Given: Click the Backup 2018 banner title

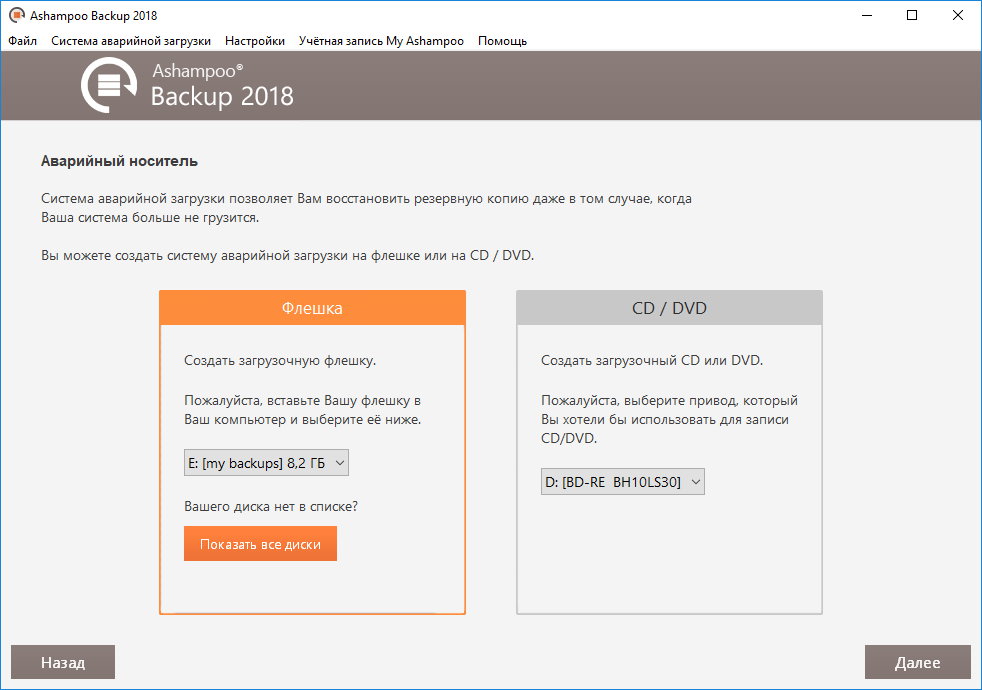Looking at the screenshot, I should click(x=222, y=96).
